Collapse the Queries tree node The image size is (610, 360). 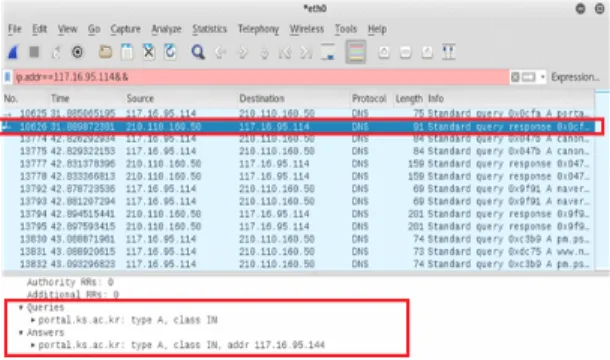pos(21,307)
